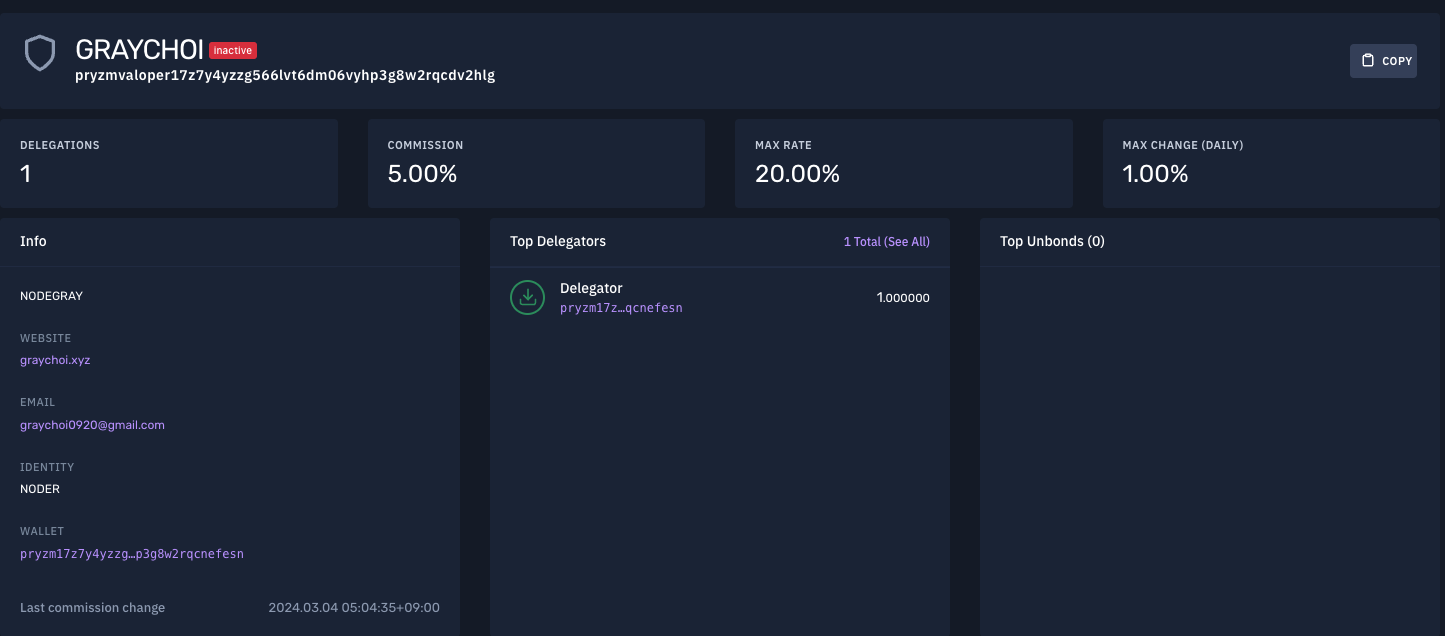Image resolution: width=1445 pixels, height=636 pixels.
Task: Click the NODER identity value
Action: (40, 489)
